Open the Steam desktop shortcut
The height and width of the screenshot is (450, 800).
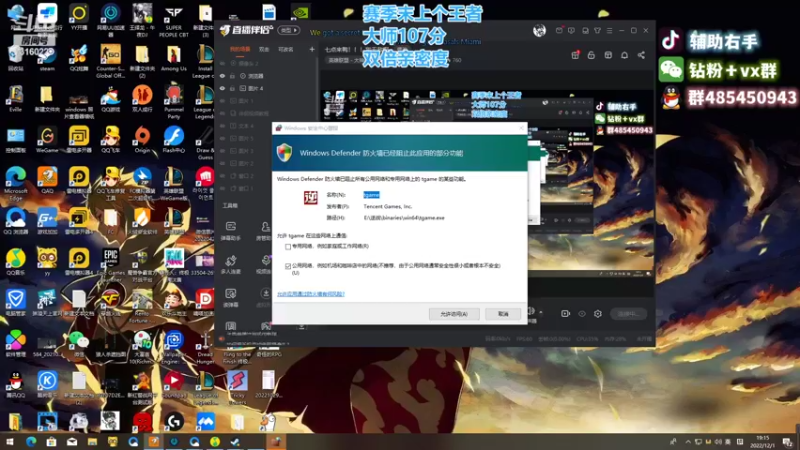tap(47, 60)
